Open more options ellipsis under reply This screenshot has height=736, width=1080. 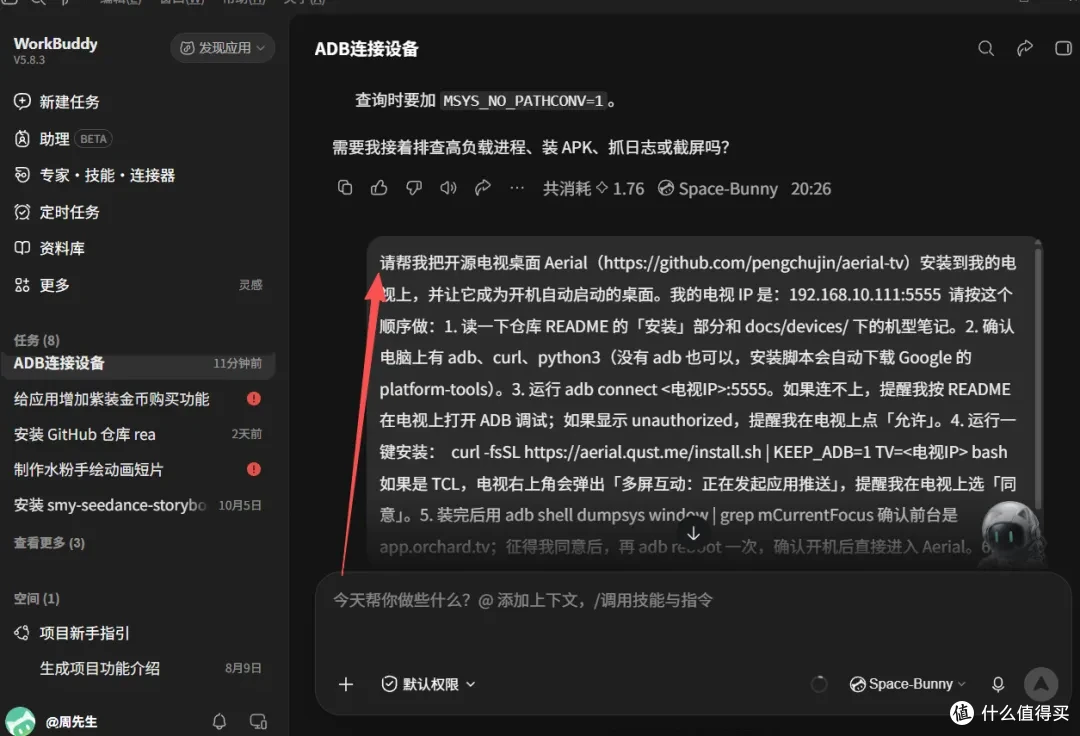click(517, 188)
